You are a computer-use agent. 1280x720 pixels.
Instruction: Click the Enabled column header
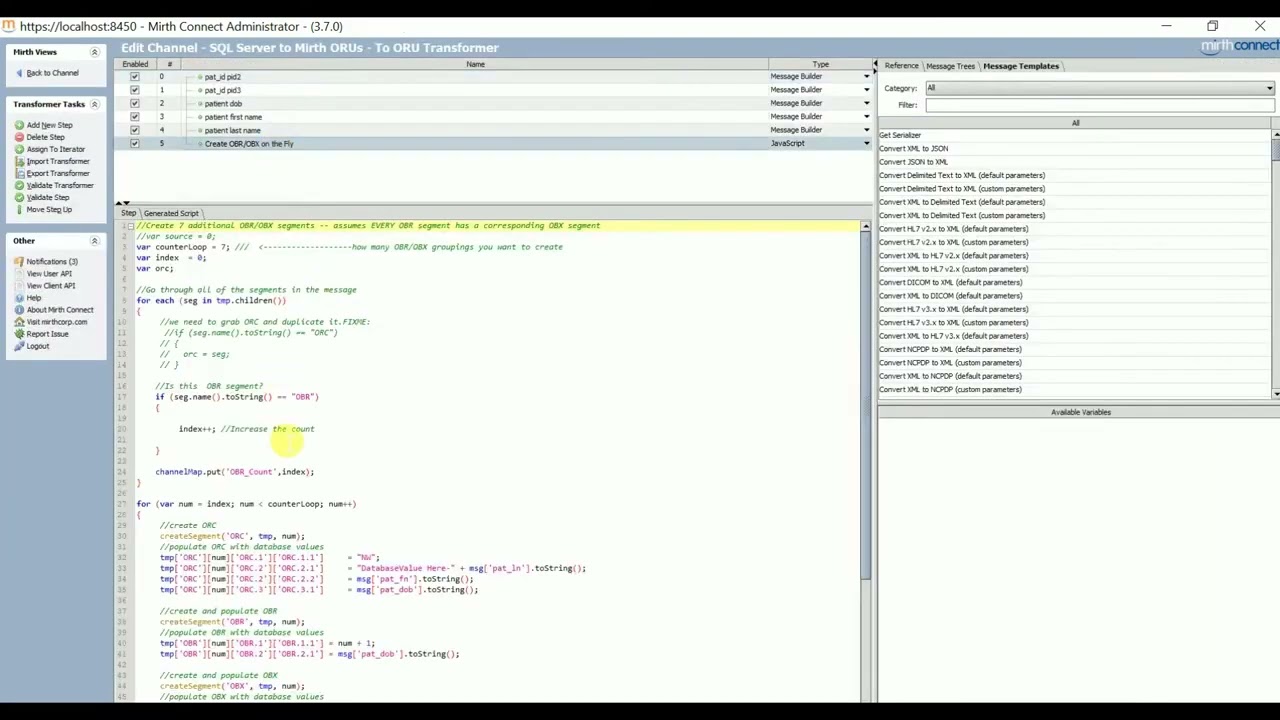click(x=135, y=64)
